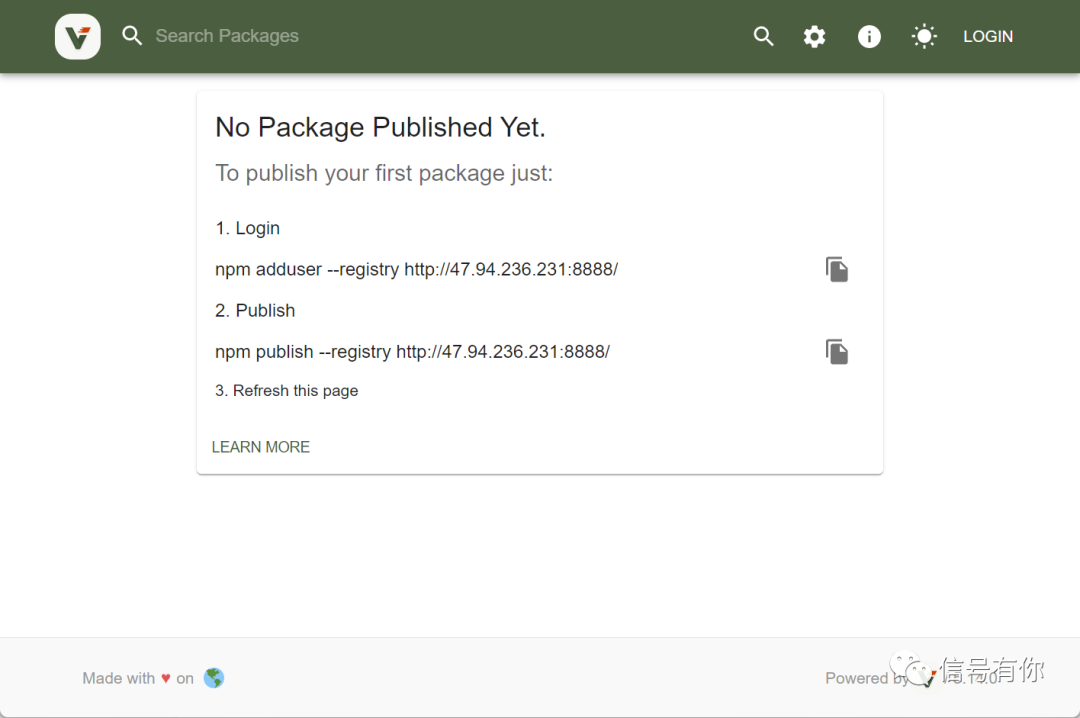Open settings with the gear icon

click(x=814, y=37)
